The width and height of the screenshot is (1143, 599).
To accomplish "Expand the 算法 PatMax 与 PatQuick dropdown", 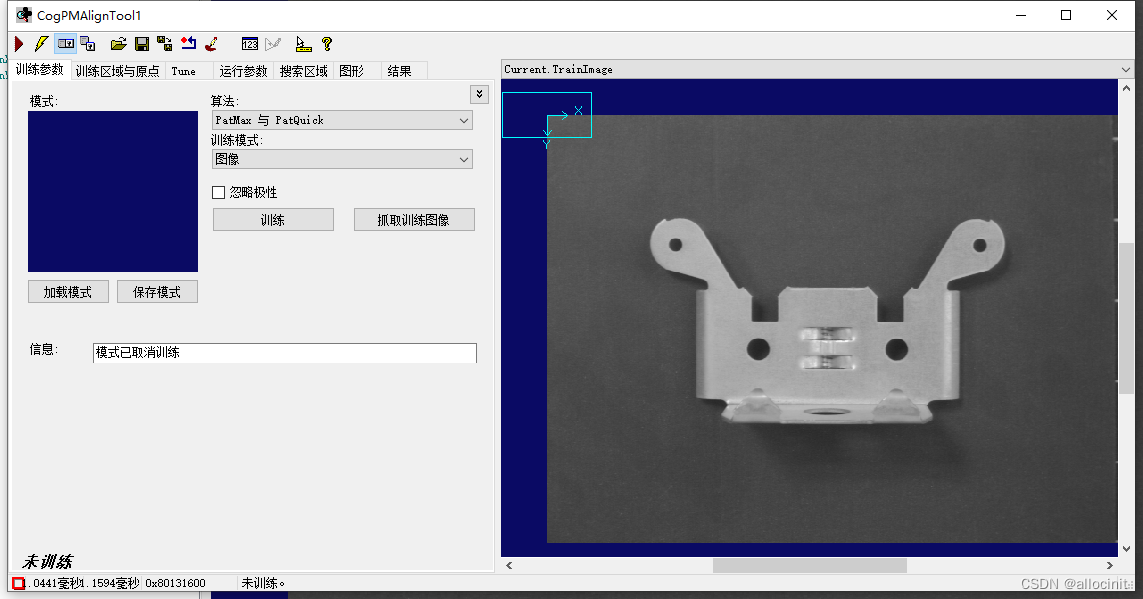I will 342,120.
